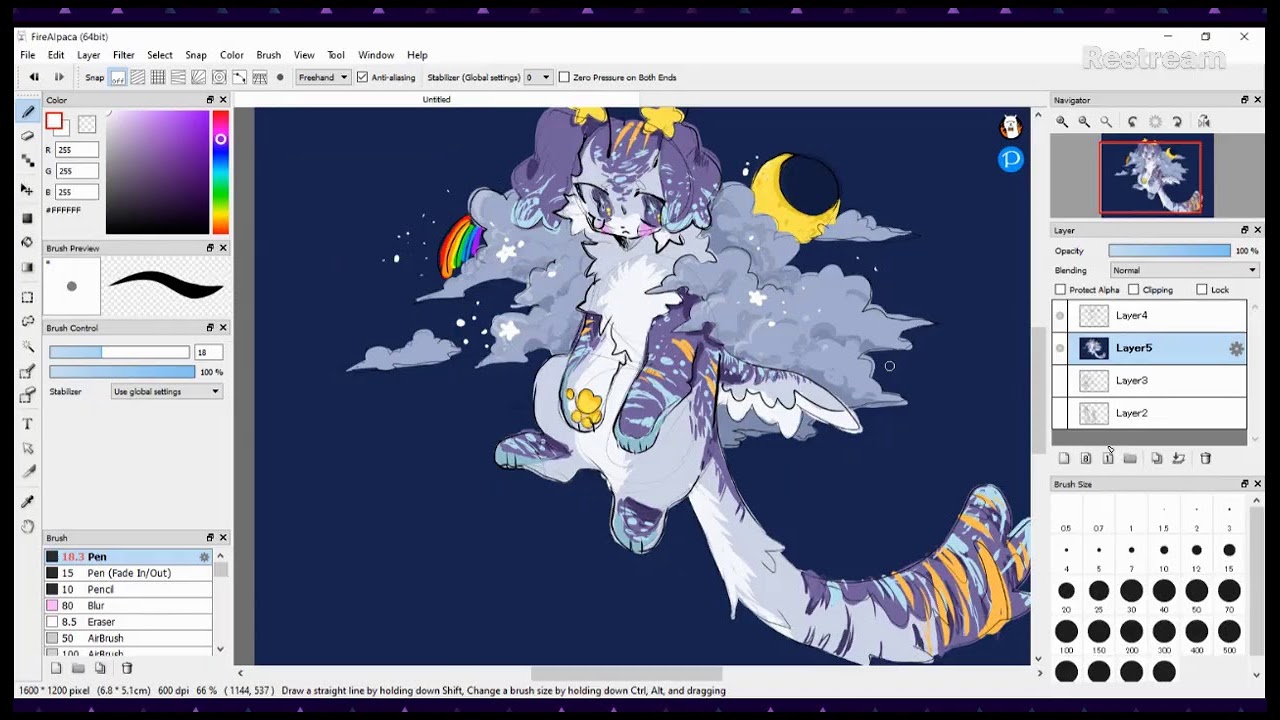This screenshot has width=1280, height=720.
Task: Hide Layer5 visibility dot
Action: click(x=1060, y=348)
